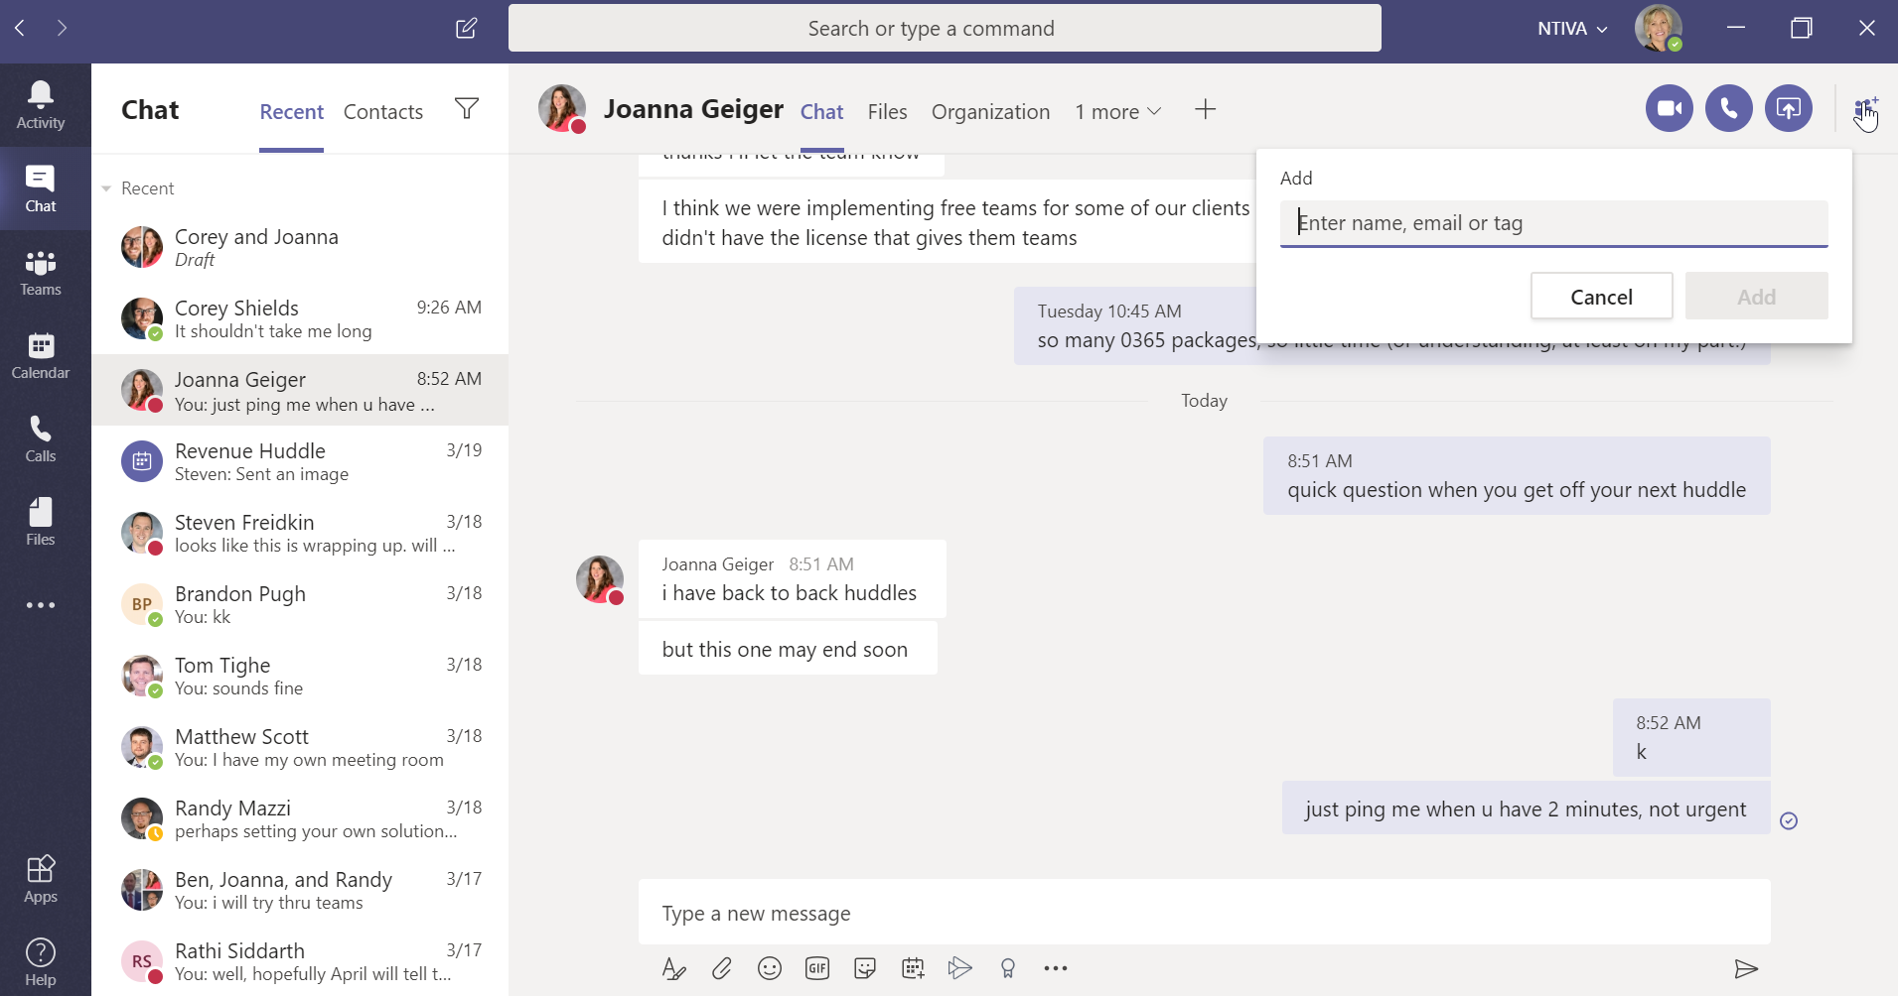Open the sticker picker
Viewport: 1898px width, 996px height.
coord(865,968)
